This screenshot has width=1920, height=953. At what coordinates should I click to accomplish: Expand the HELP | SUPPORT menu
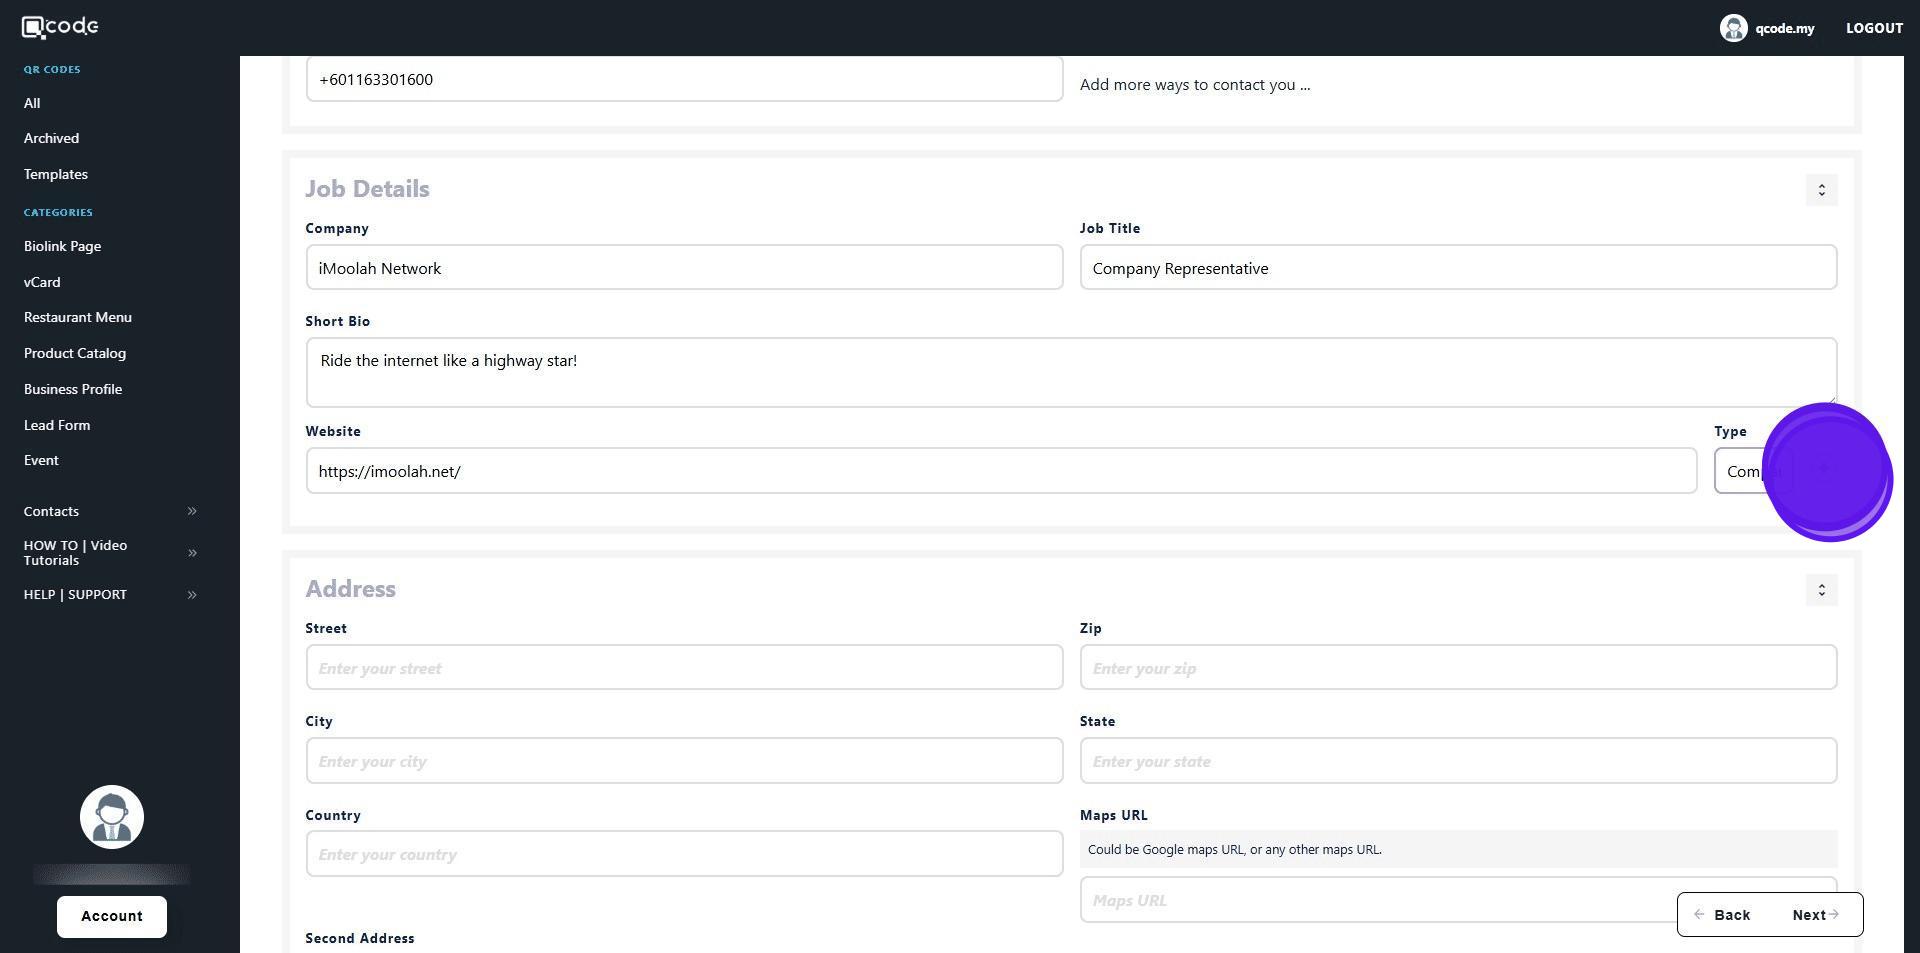click(x=192, y=595)
